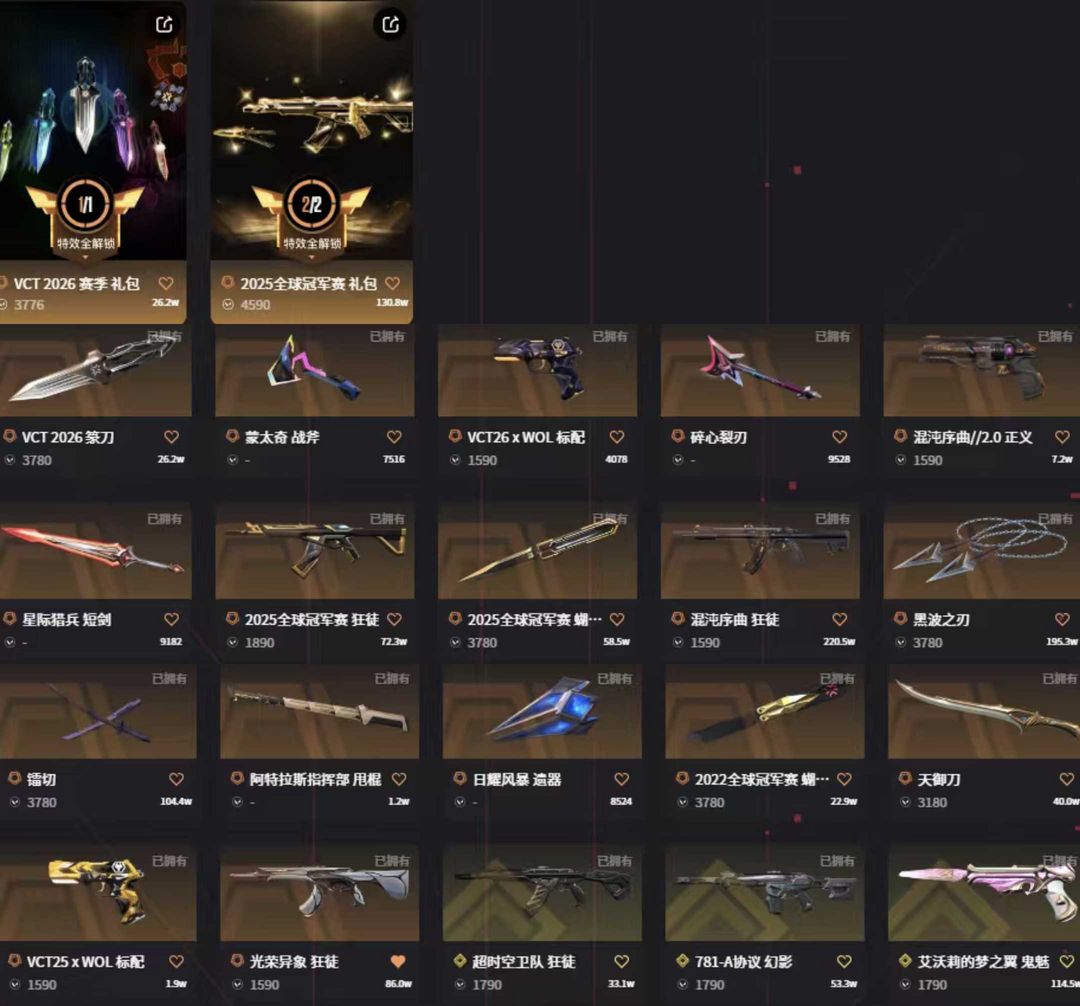Open the 天御刀 blade thumbnail
The width and height of the screenshot is (1080, 1006).
(x=984, y=711)
